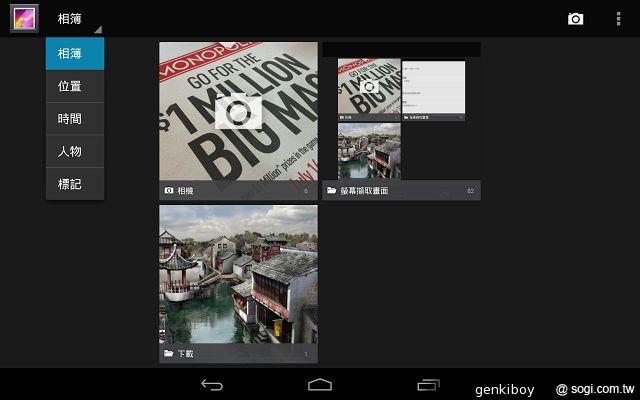640x400 pixels.
Task: Select 相簿 in the dropdown list
Action: (75, 53)
